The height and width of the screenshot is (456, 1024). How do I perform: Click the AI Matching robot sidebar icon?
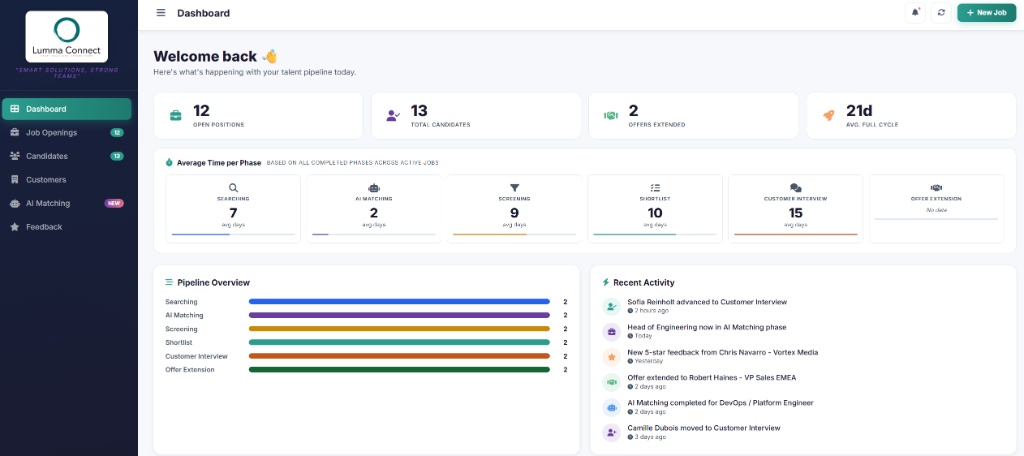(x=14, y=203)
